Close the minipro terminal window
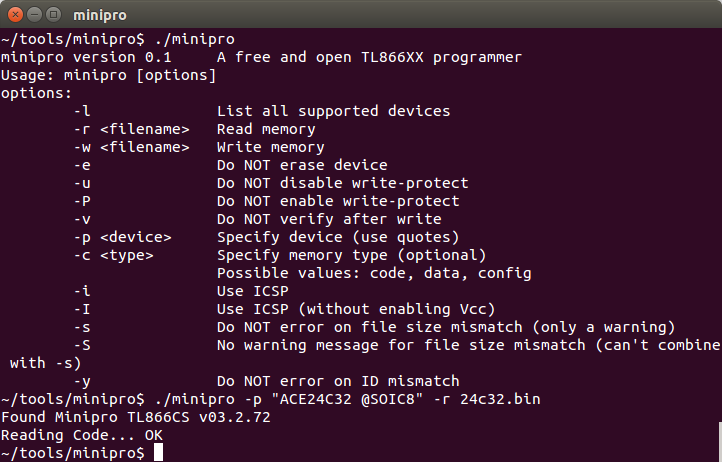This screenshot has height=462, width=722. tap(14, 13)
